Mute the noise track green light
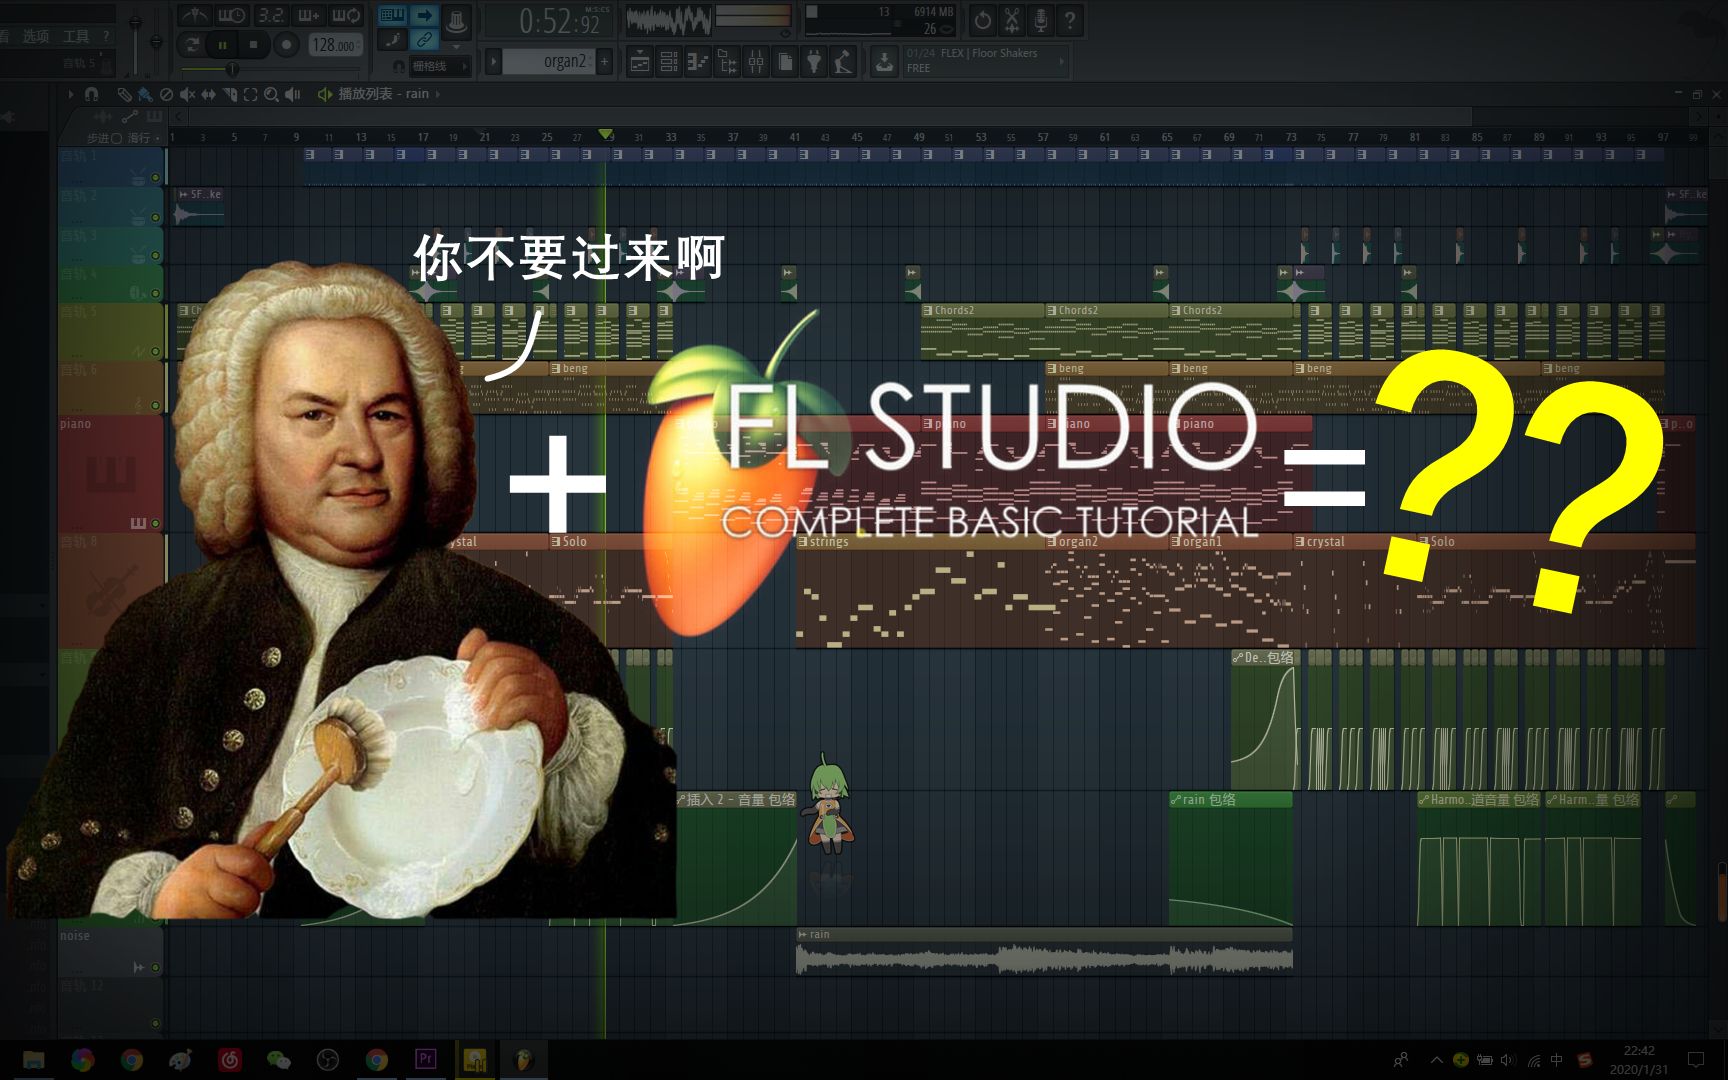Image resolution: width=1728 pixels, height=1080 pixels. [155, 967]
